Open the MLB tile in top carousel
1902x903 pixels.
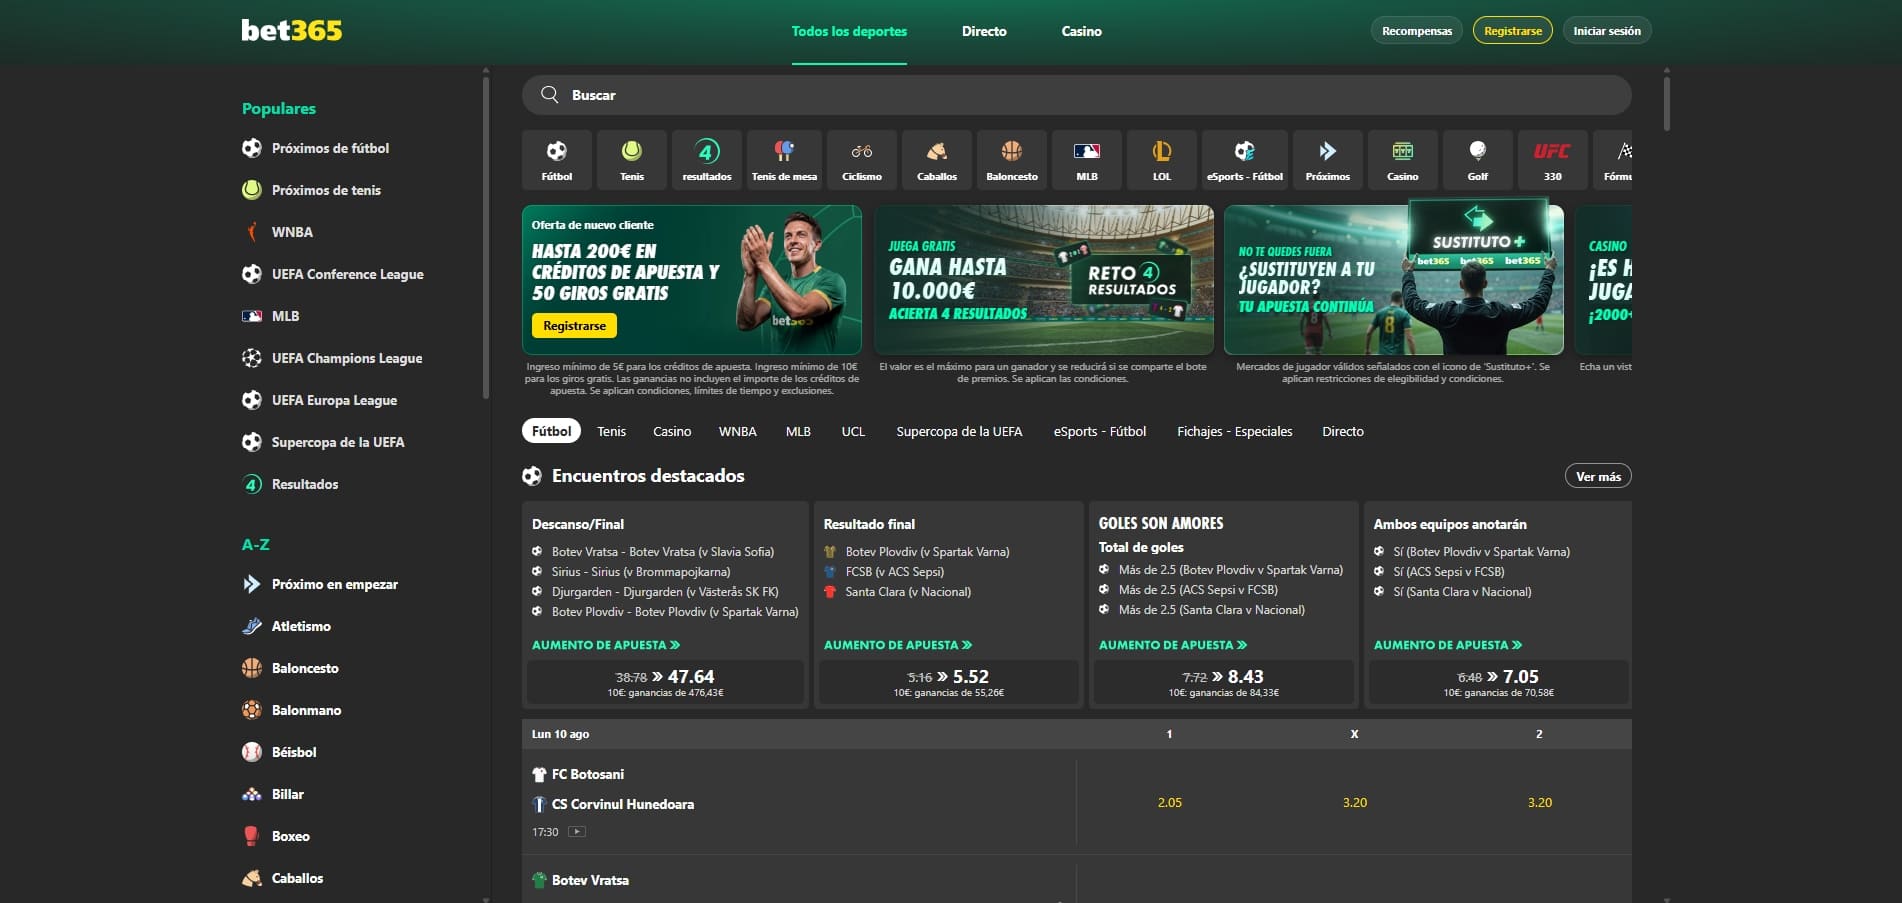tap(1086, 159)
